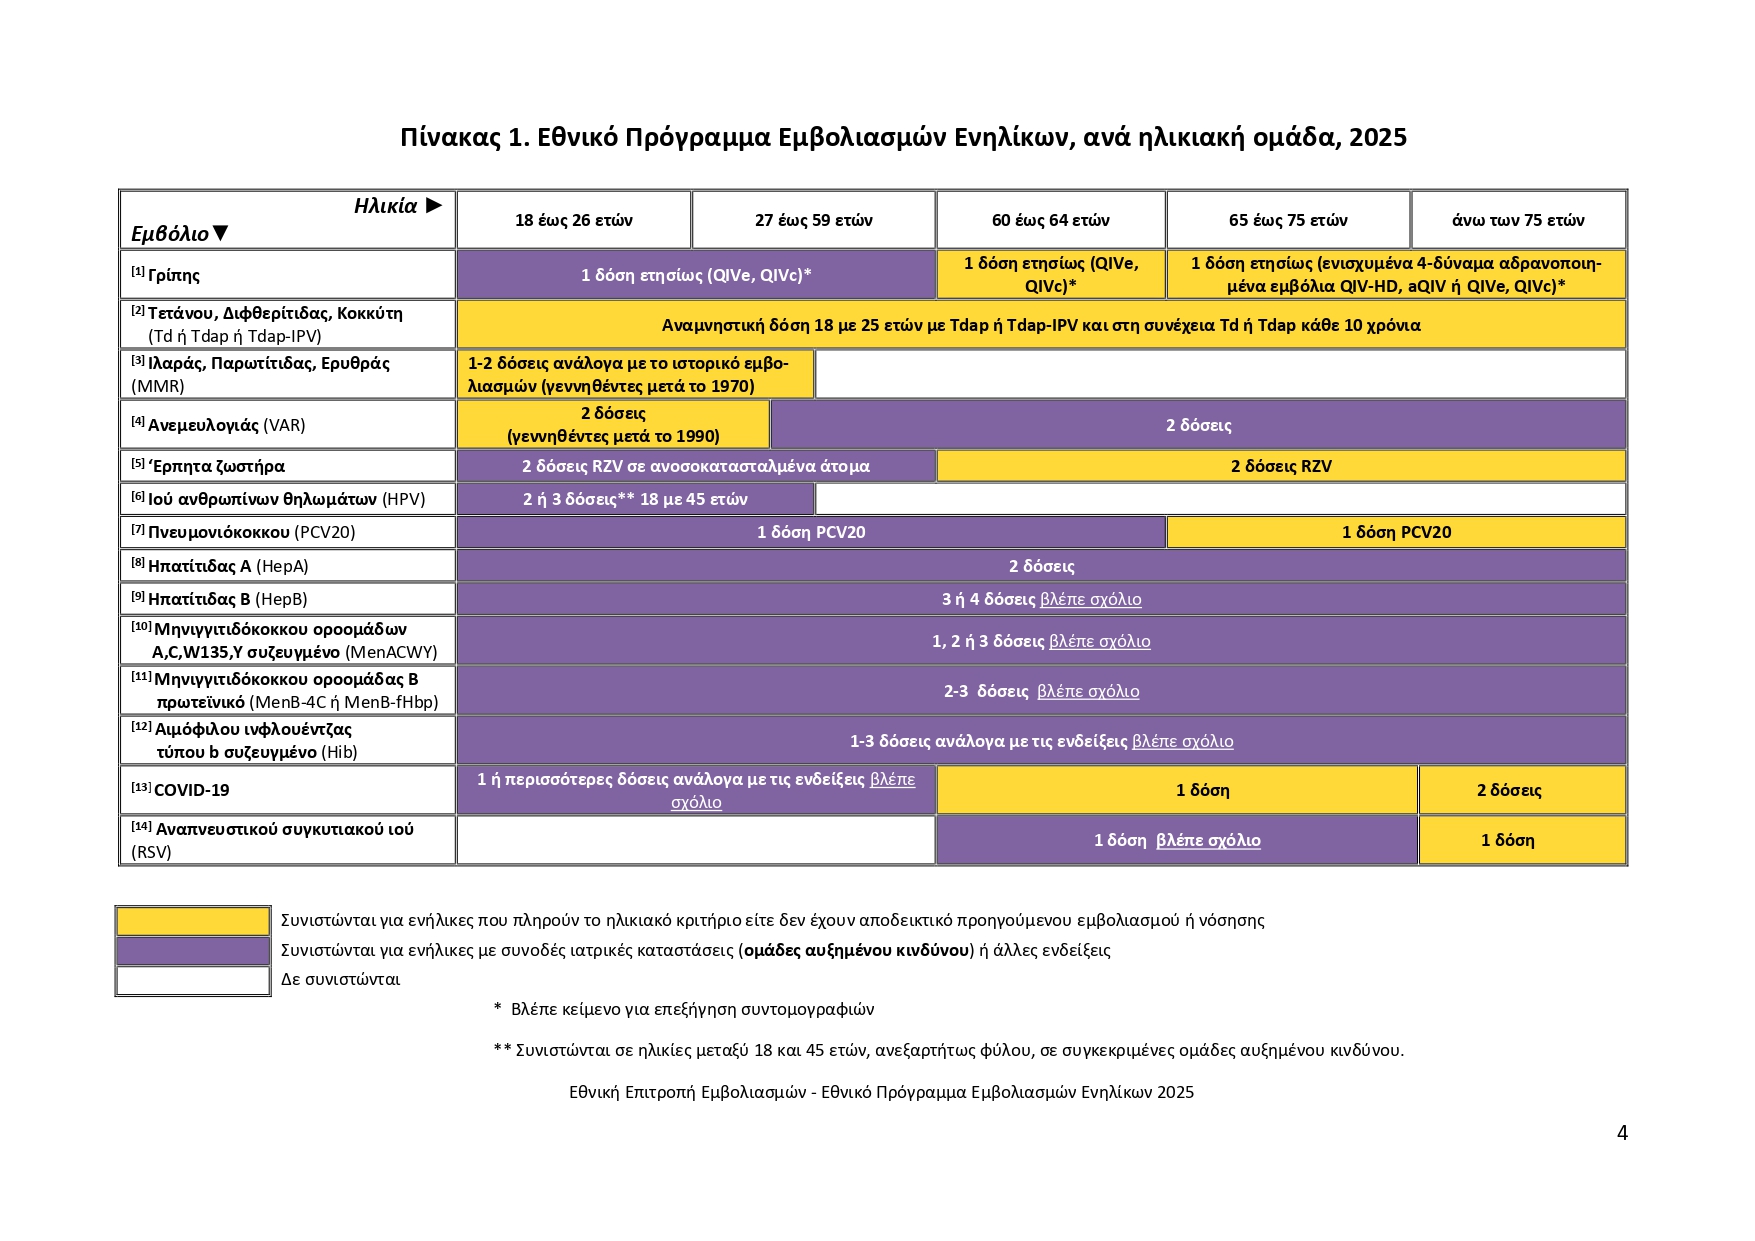This screenshot has height=1241, width=1755.
Task: Click the 'άνω των 75 ετών' column header
Action: point(1517,220)
